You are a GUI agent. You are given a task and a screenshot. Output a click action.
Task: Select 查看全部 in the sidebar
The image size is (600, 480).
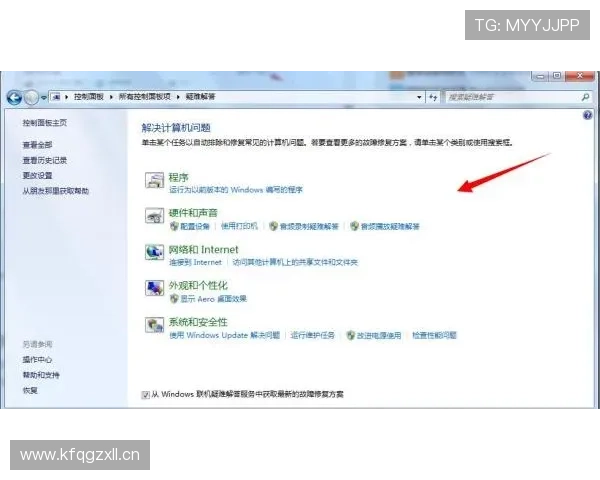38,145
